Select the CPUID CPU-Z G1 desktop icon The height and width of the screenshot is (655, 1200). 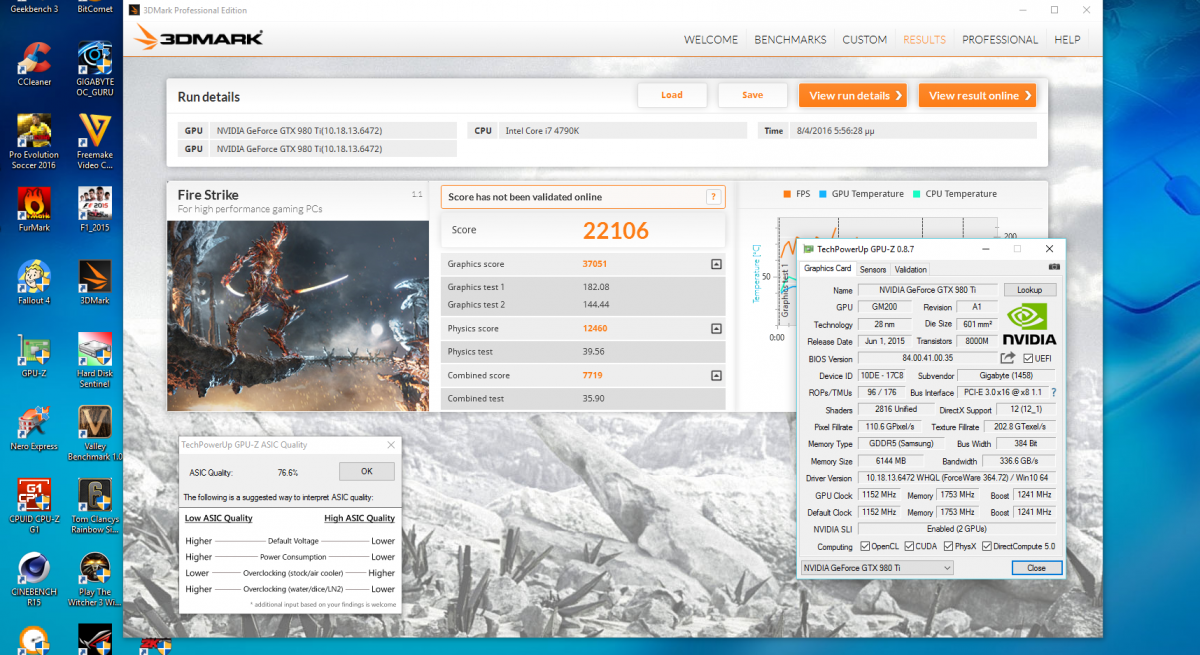click(x=34, y=505)
